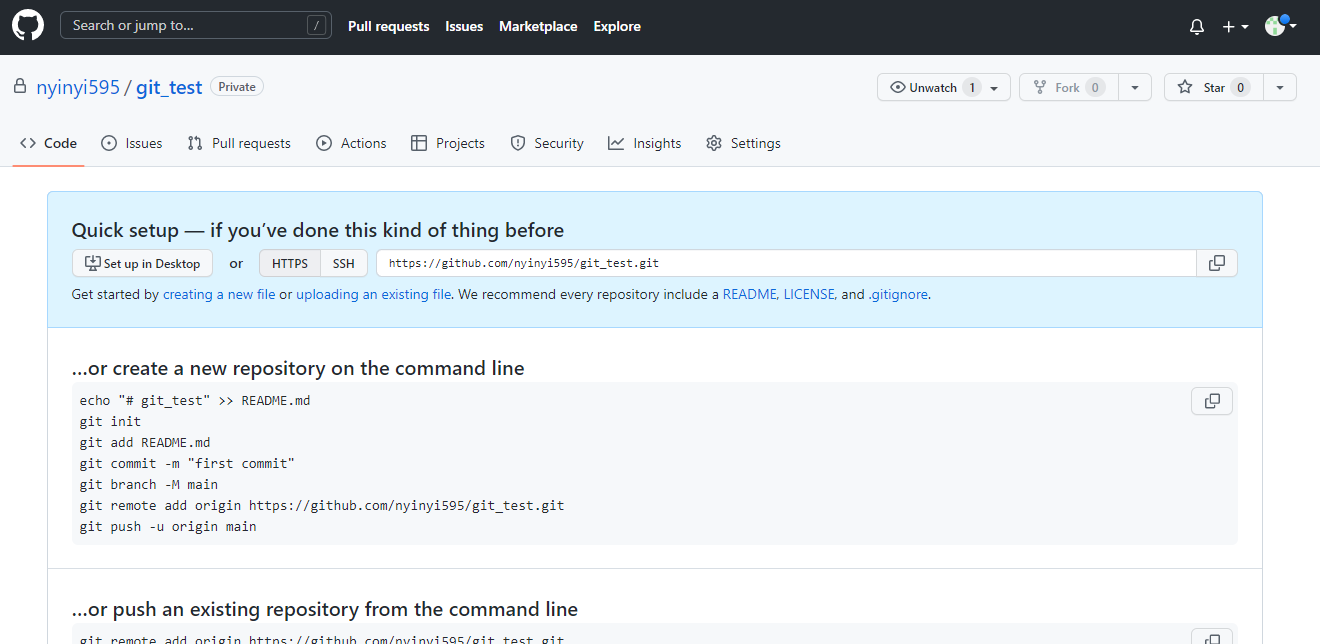Go to Marketplace in the top navigation
Image resolution: width=1320 pixels, height=644 pixels.
click(538, 26)
